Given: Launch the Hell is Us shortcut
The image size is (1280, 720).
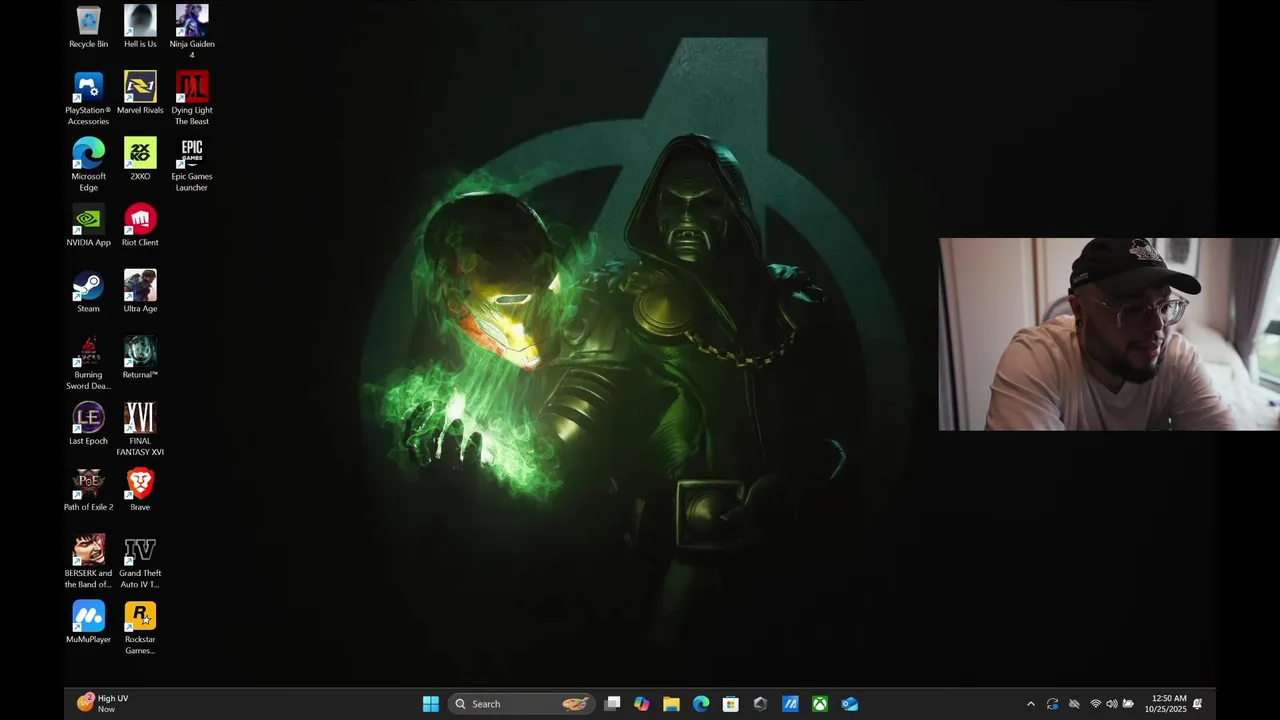Looking at the screenshot, I should (140, 27).
